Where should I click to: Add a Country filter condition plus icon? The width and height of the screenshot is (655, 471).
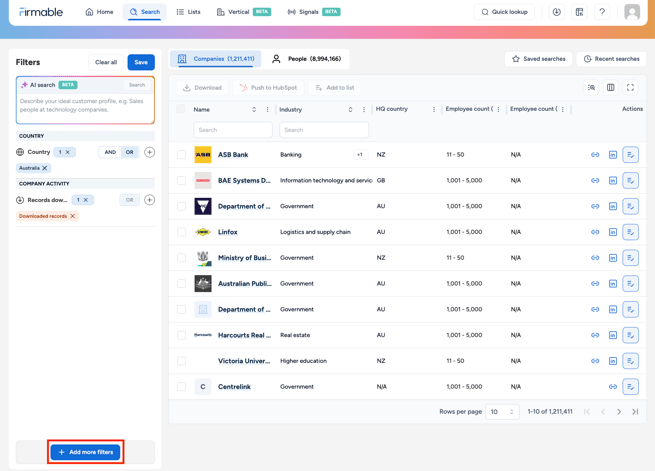pos(150,152)
